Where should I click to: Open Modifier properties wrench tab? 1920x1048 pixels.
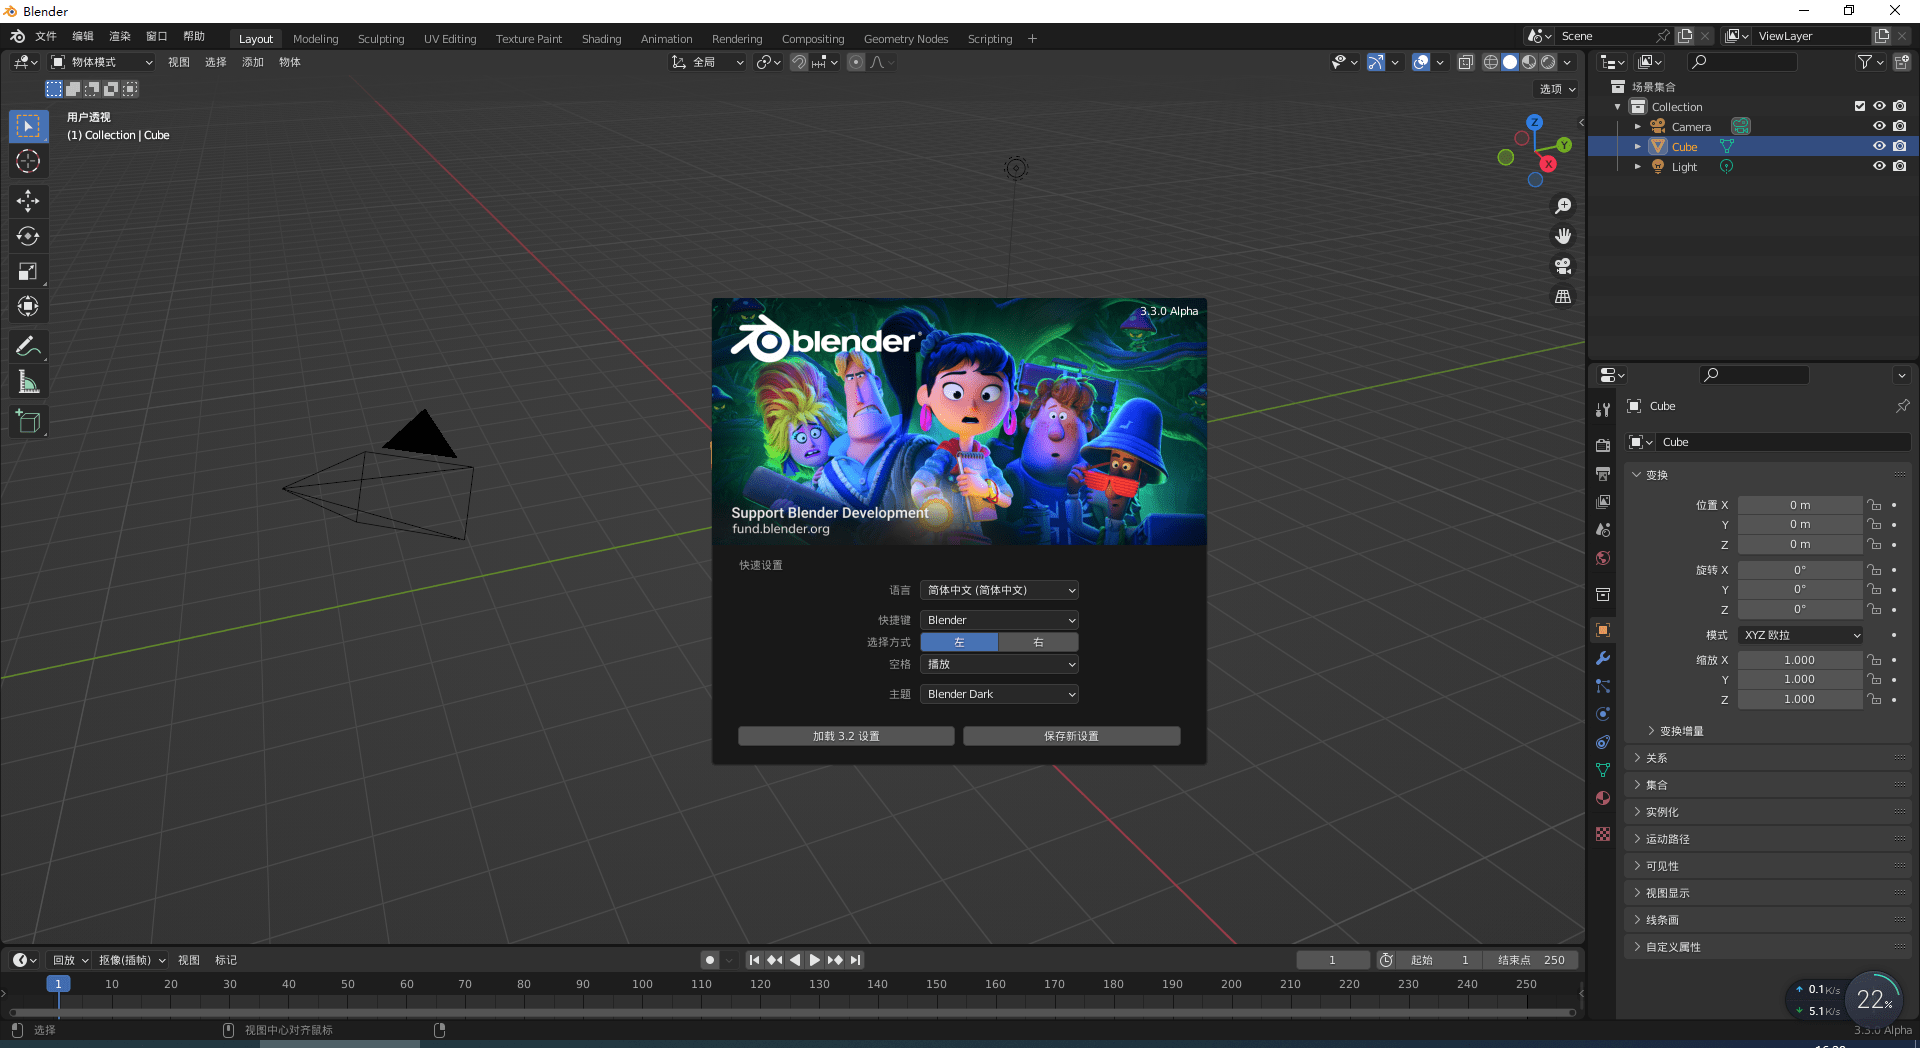tap(1603, 658)
